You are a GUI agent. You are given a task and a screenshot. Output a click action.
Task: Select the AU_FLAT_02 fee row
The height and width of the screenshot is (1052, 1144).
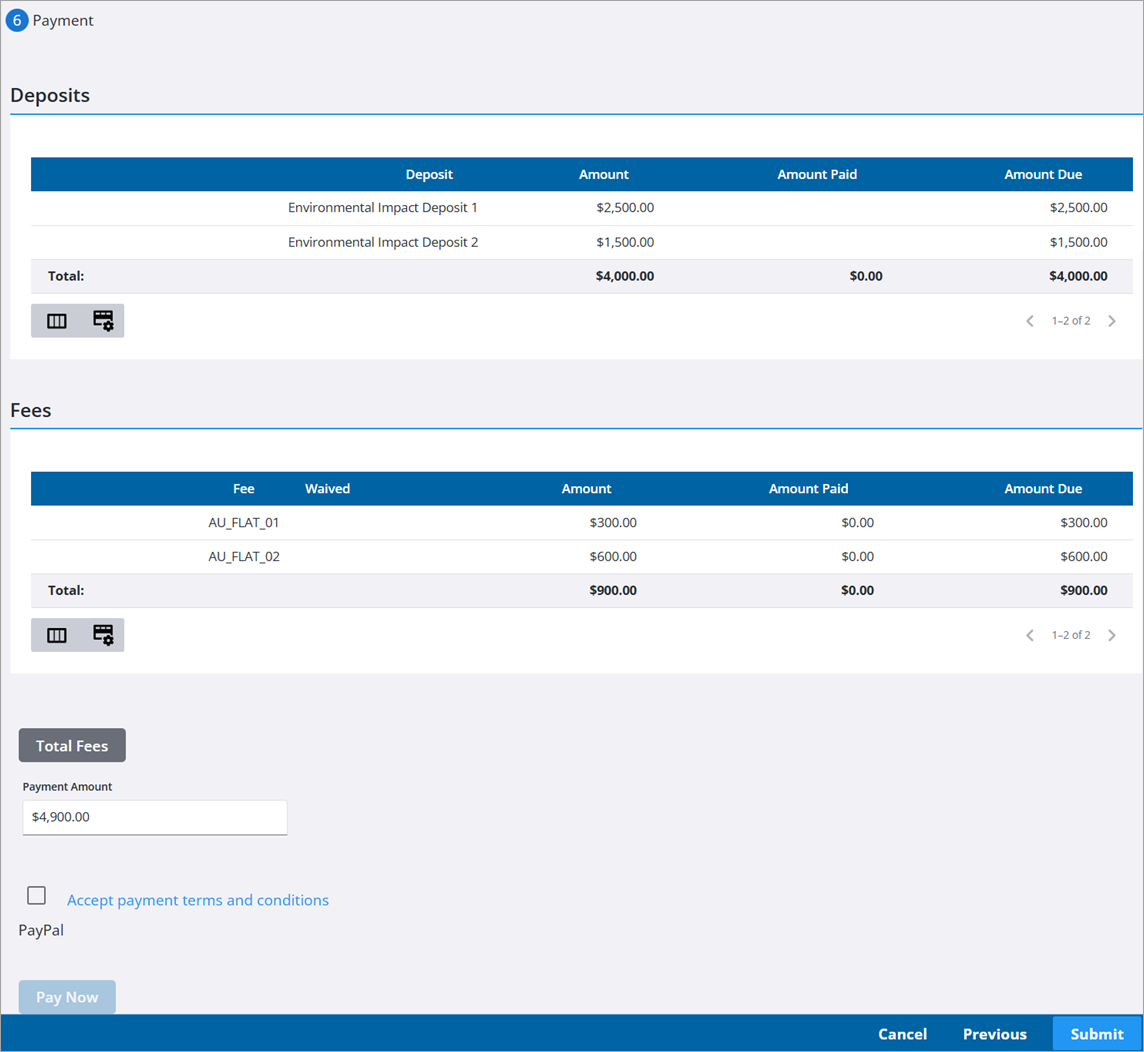tap(581, 557)
